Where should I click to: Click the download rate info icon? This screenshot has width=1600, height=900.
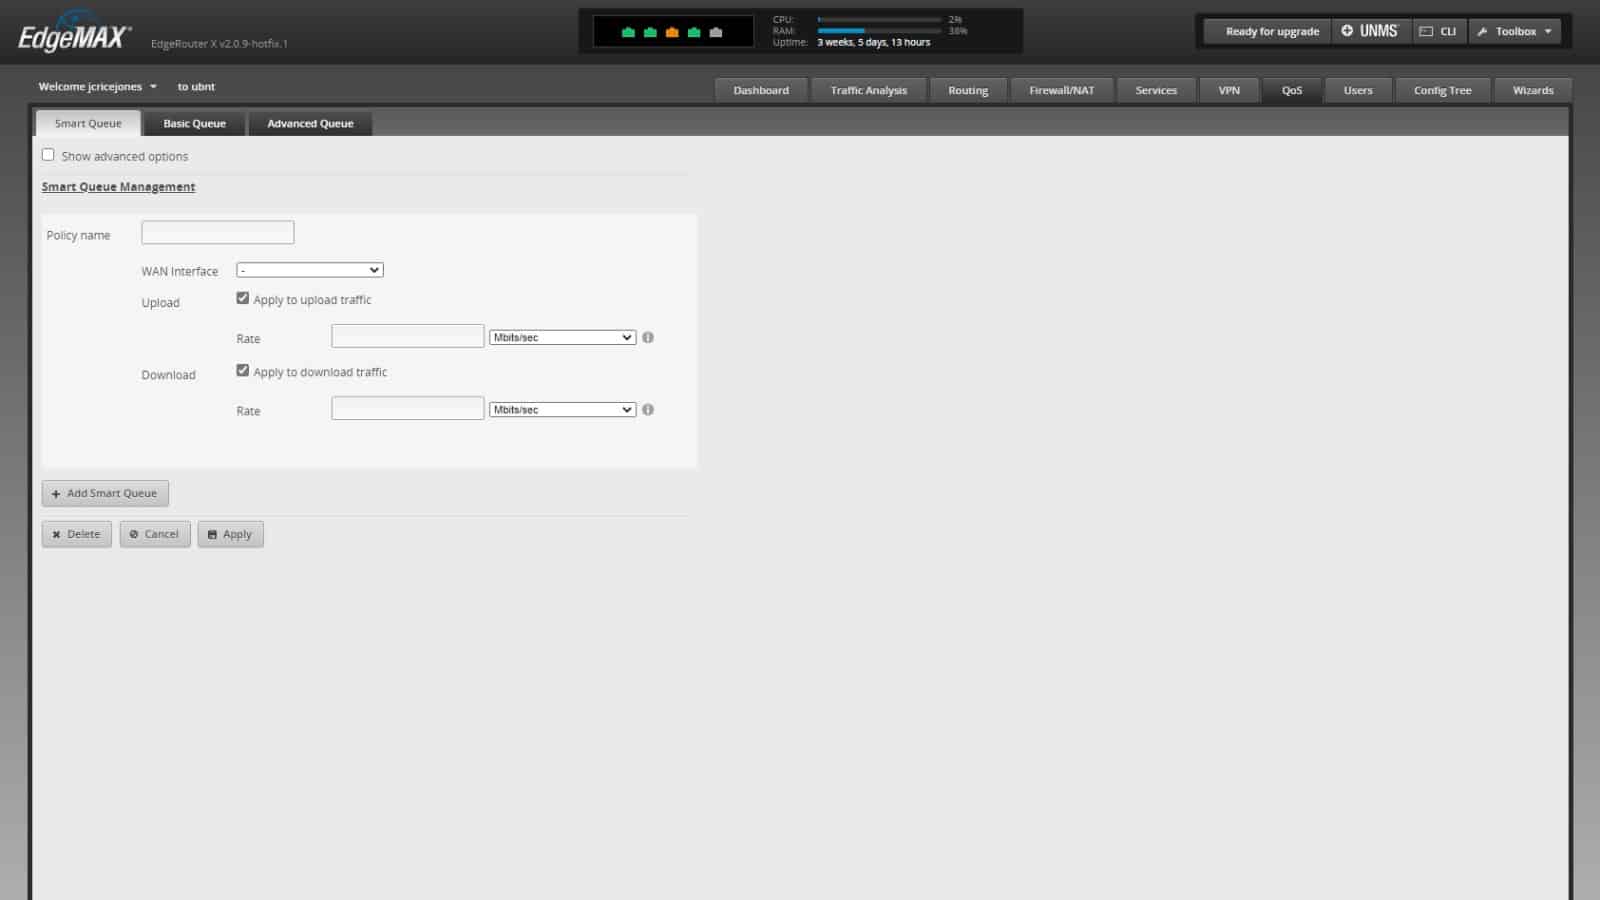(x=648, y=410)
